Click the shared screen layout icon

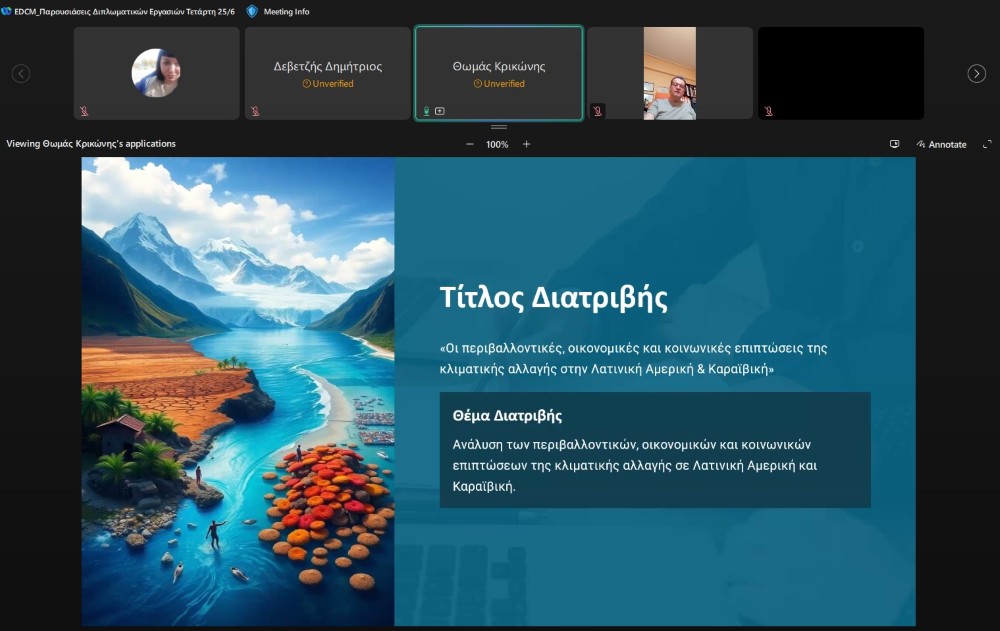pyautogui.click(x=894, y=144)
